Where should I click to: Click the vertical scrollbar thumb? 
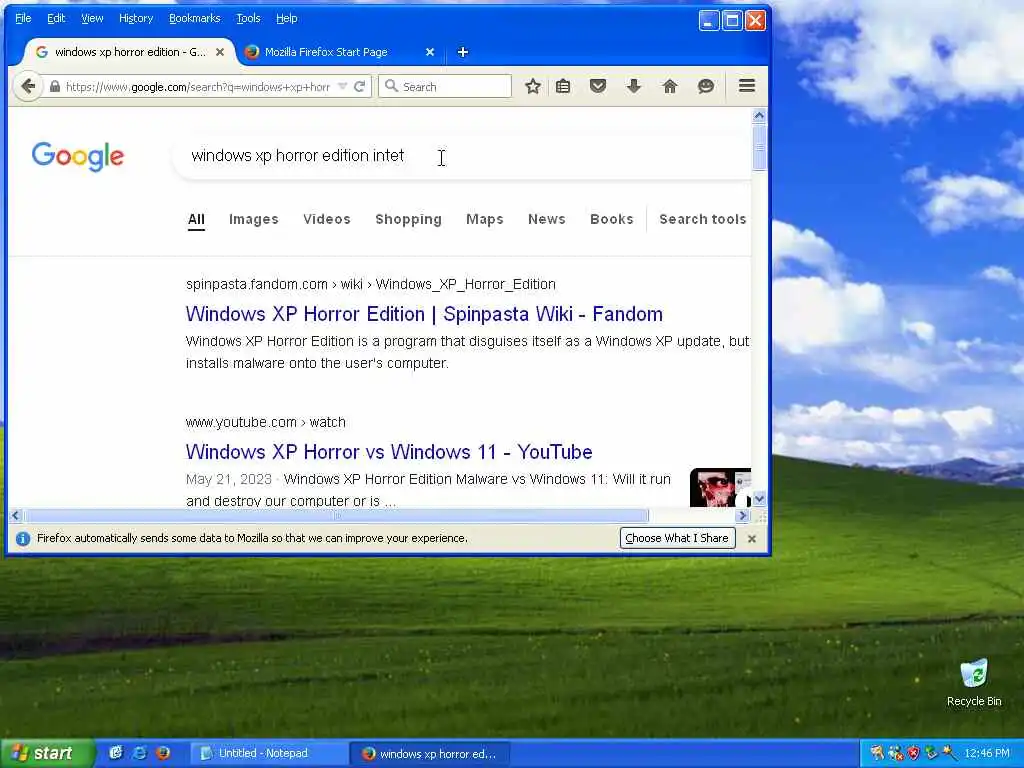point(759,147)
